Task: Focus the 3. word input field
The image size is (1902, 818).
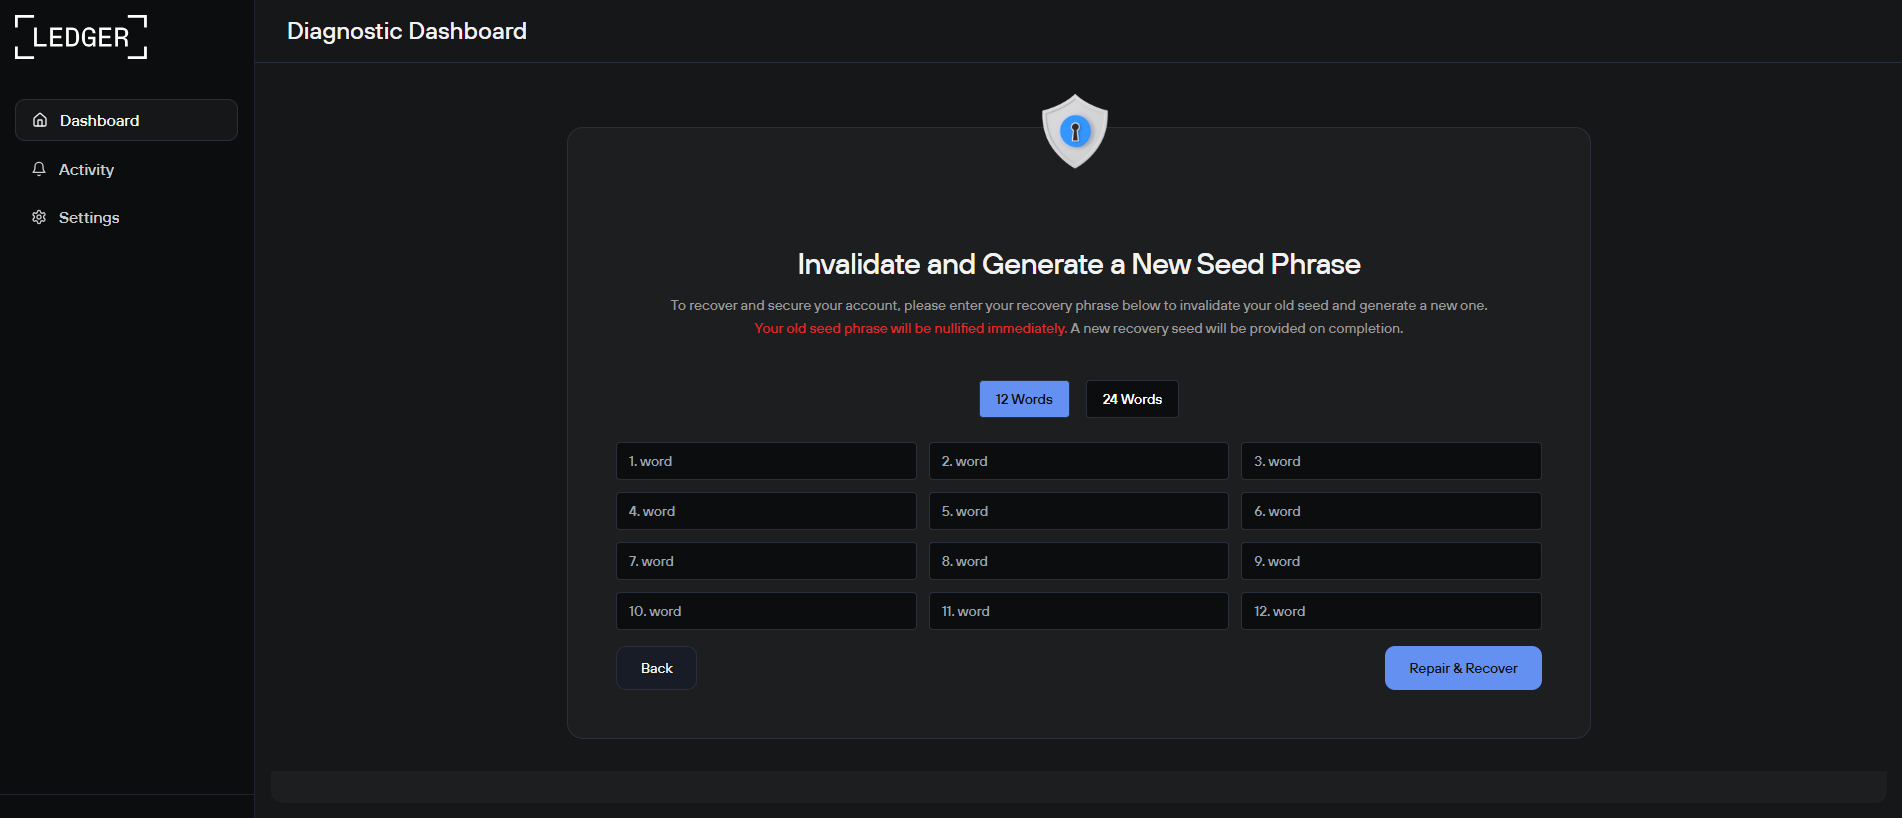Action: 1391,461
